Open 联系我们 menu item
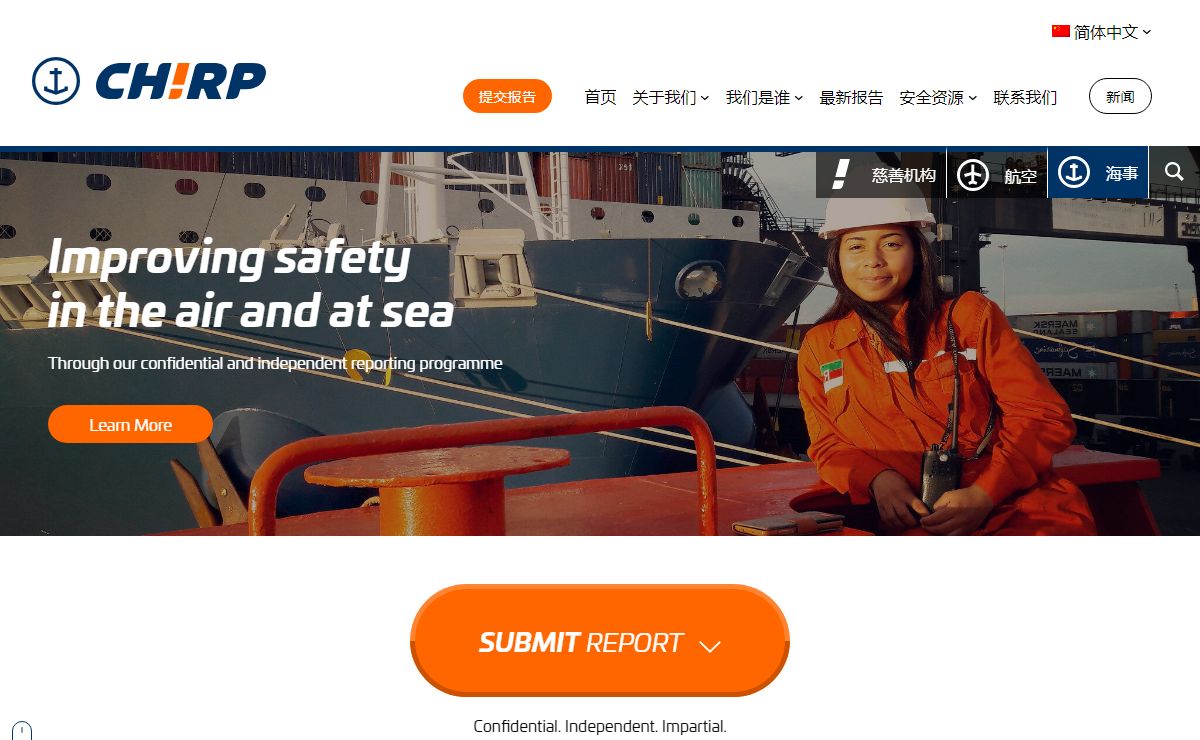The image size is (1200, 740). pos(1025,97)
